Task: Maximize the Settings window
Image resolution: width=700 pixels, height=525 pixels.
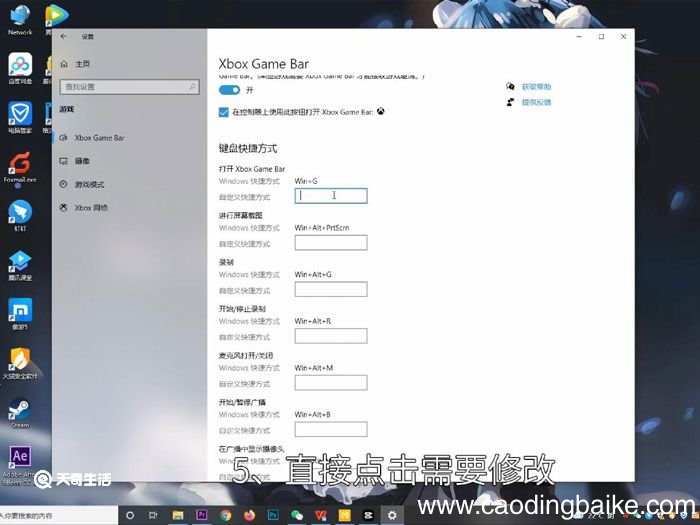Action: pyautogui.click(x=601, y=37)
